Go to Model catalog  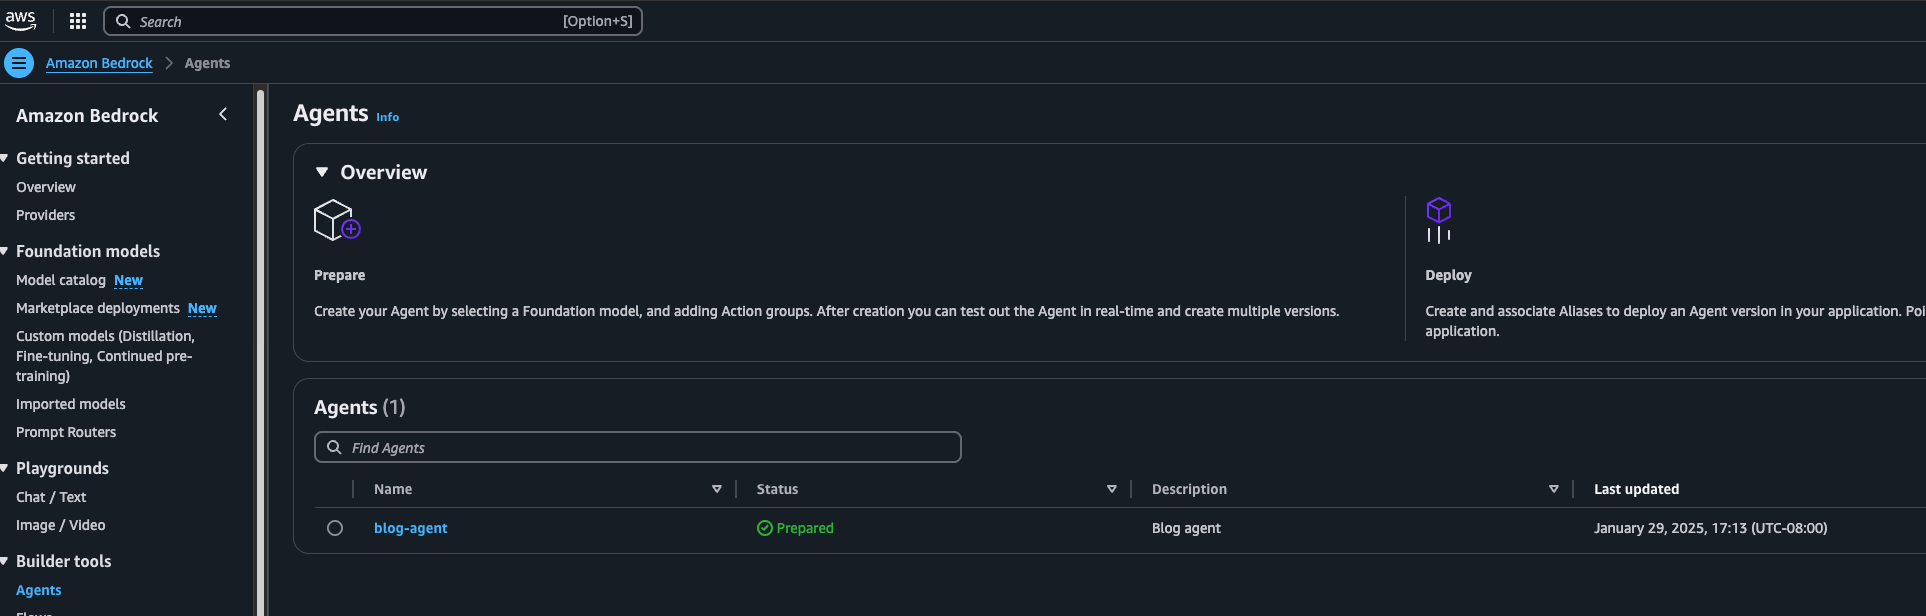tap(61, 280)
